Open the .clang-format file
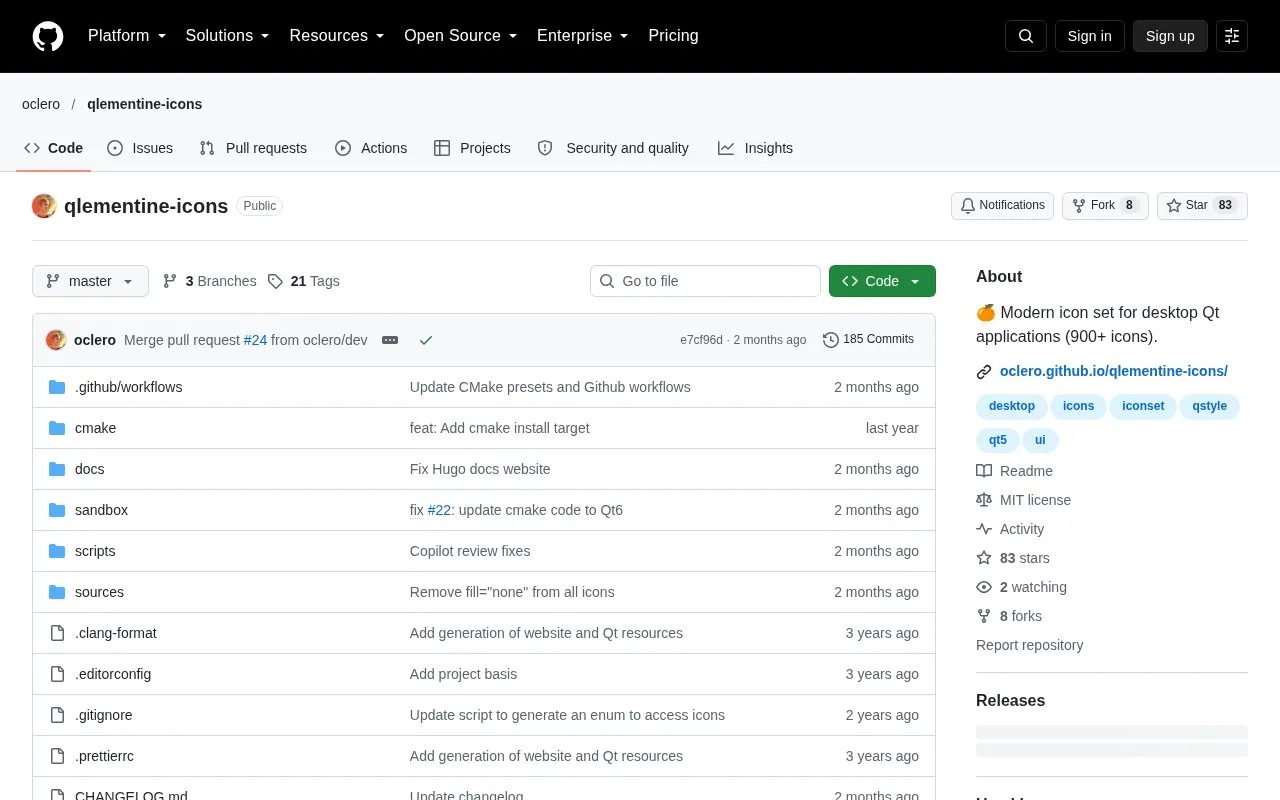The width and height of the screenshot is (1280, 800). point(115,633)
